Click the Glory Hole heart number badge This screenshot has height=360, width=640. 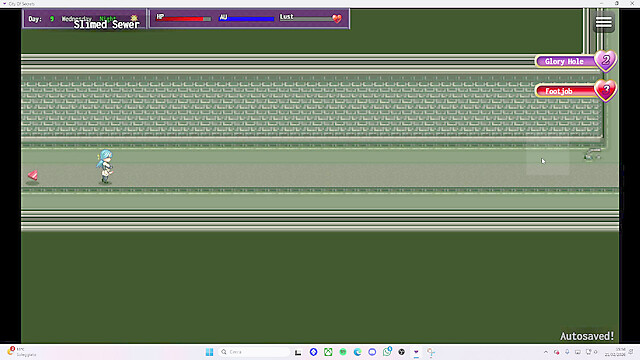[605, 61]
